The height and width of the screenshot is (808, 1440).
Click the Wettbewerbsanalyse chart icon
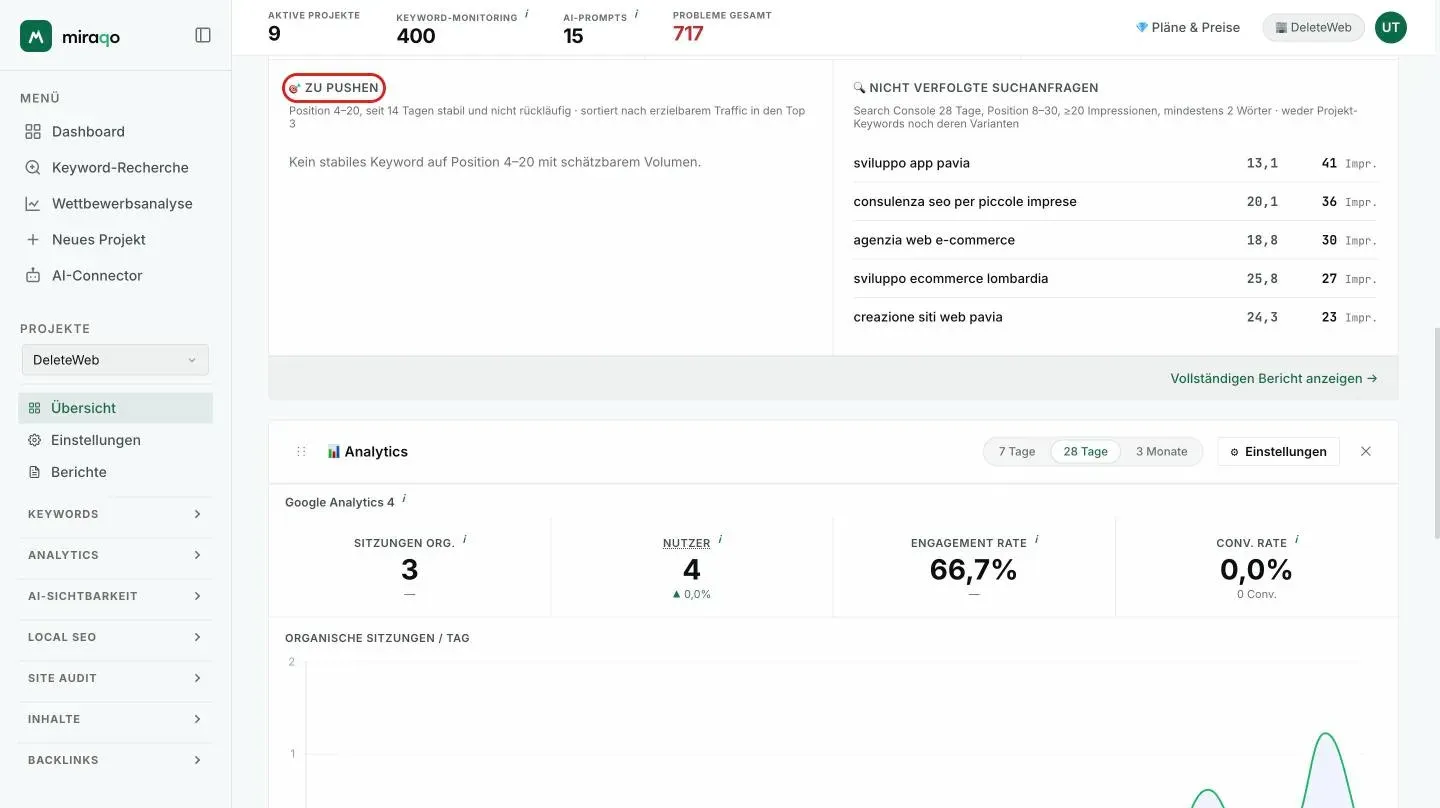click(33, 203)
